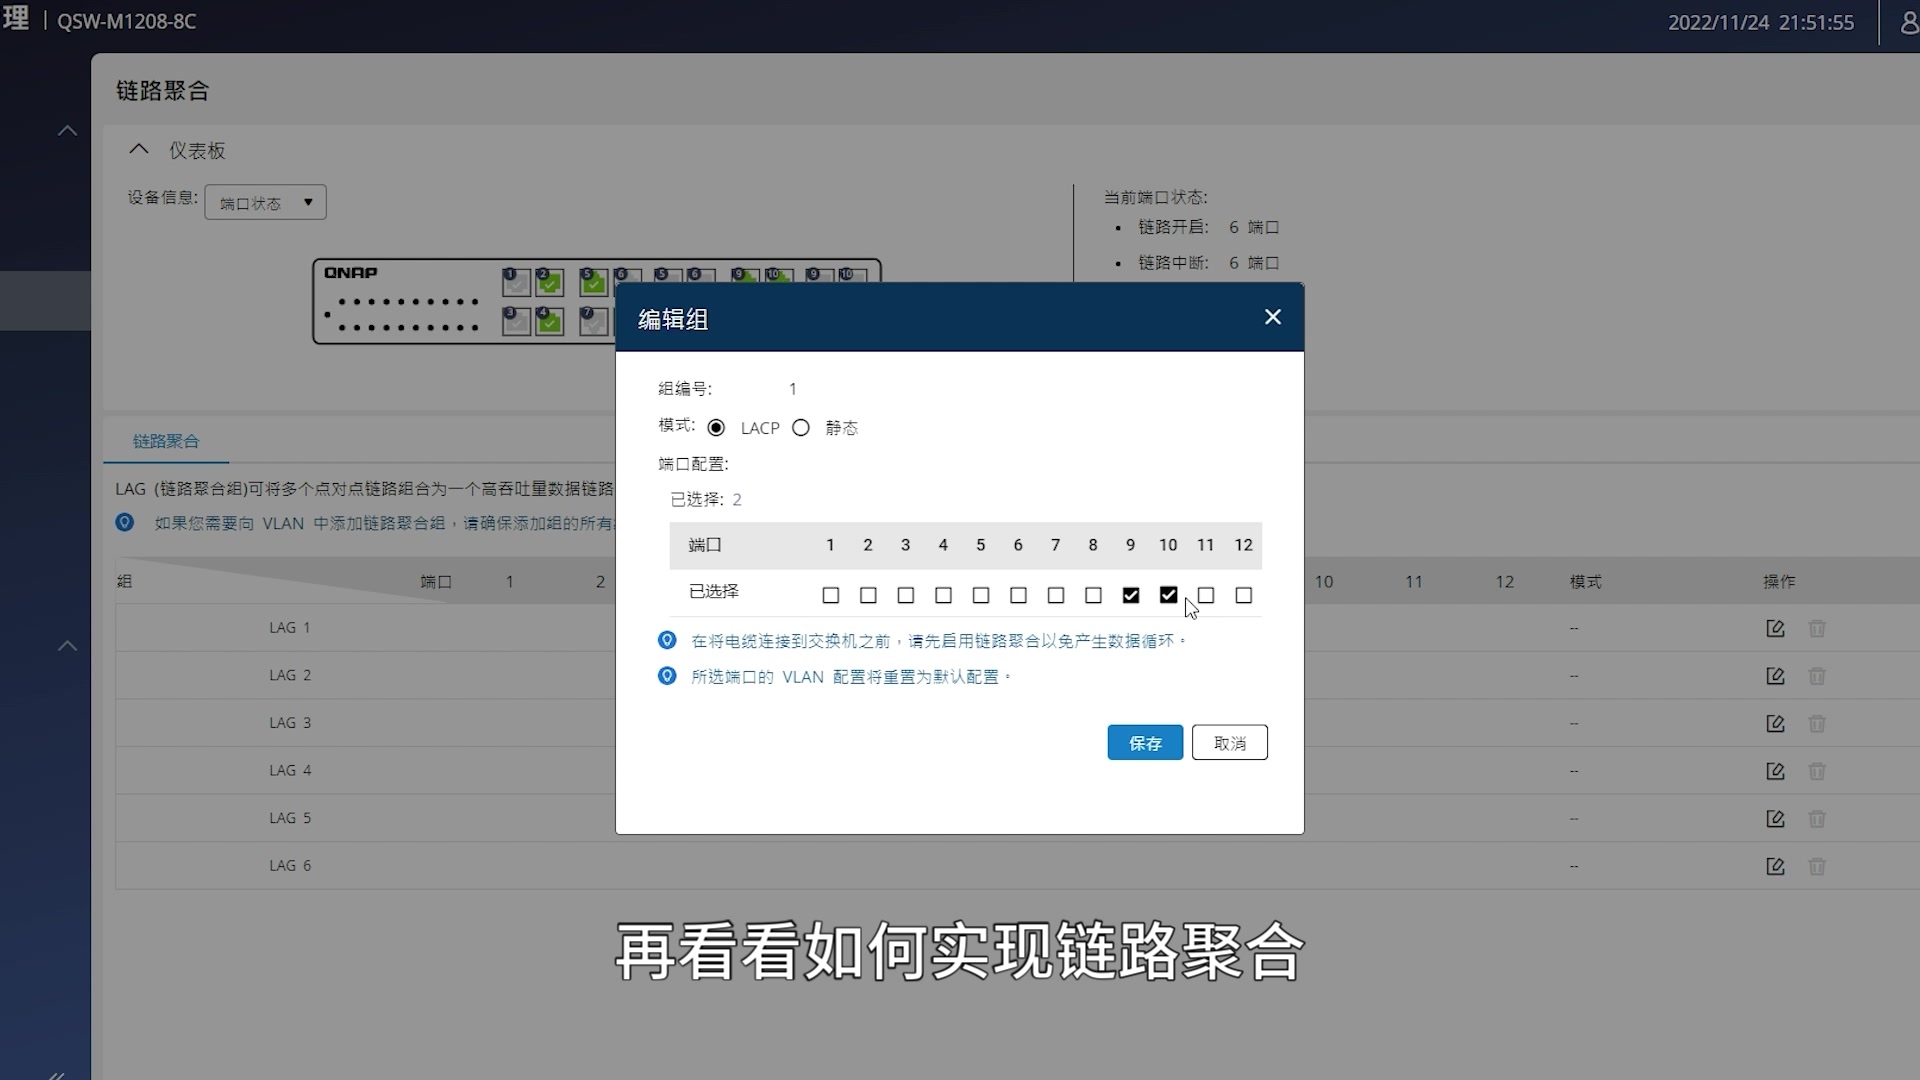Image resolution: width=1920 pixels, height=1080 pixels.
Task: Click info icon beside 如果您需要向 VLAN
Action: click(124, 522)
